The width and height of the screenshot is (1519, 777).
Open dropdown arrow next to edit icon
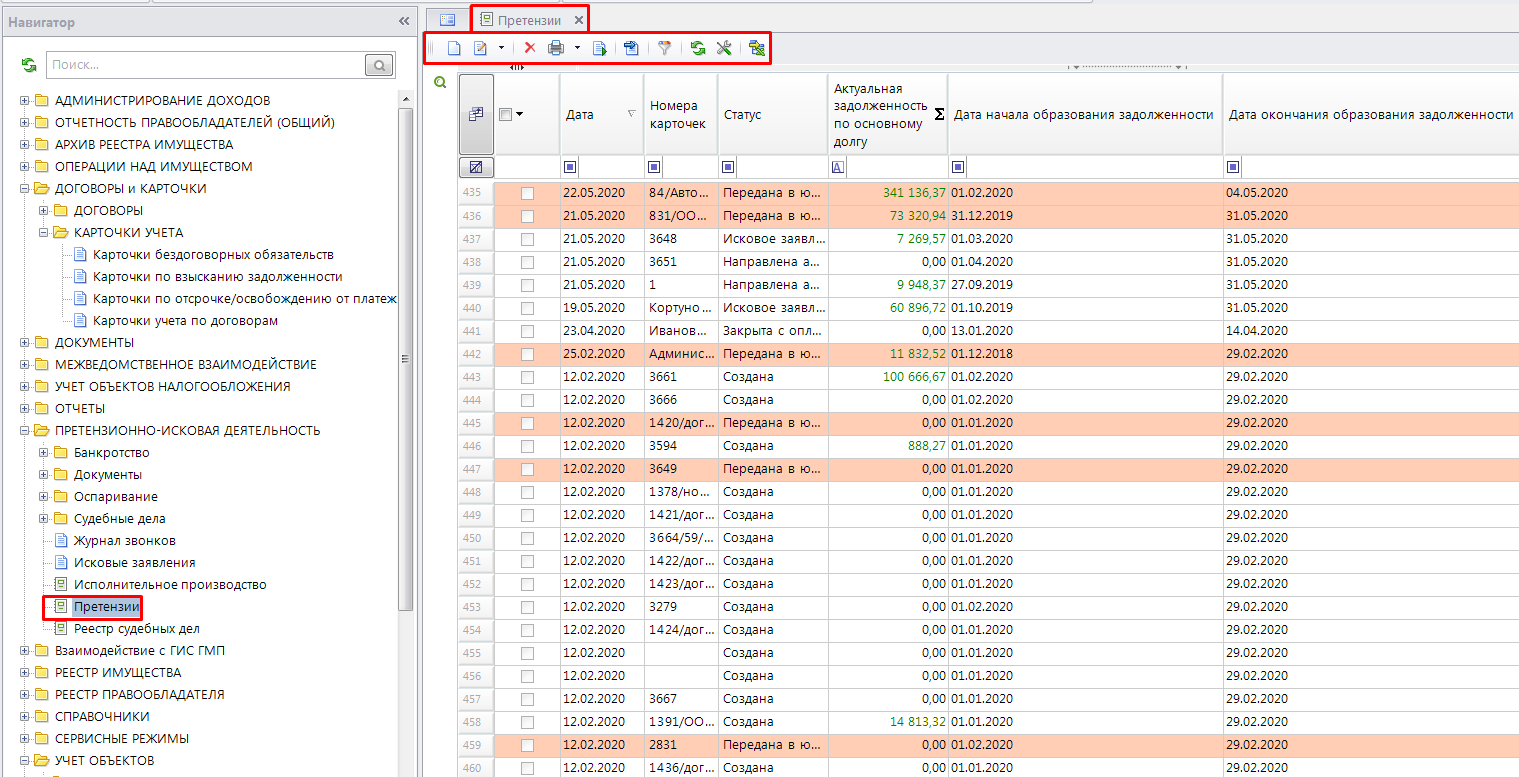[500, 48]
